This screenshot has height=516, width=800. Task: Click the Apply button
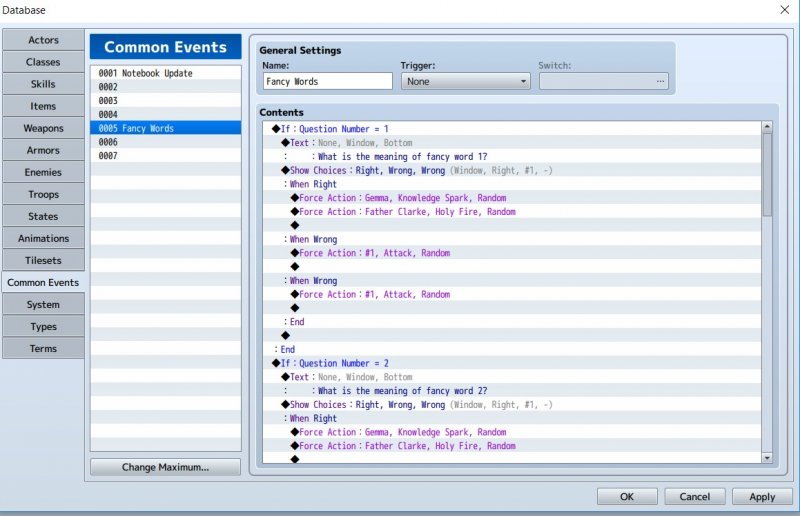762,497
